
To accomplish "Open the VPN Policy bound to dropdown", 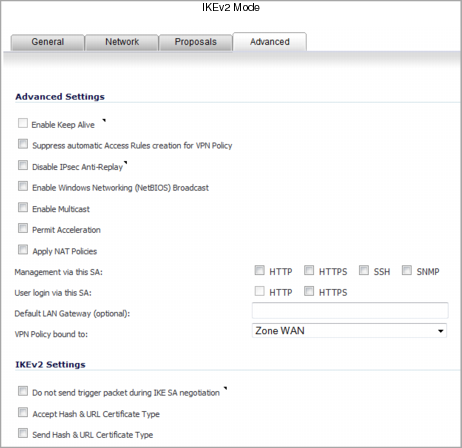I will pos(349,331).
